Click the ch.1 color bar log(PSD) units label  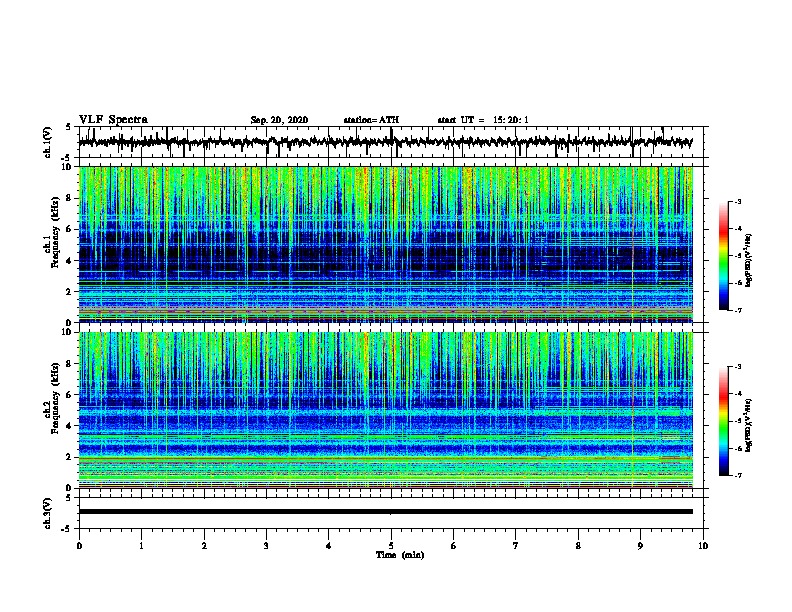(748, 261)
